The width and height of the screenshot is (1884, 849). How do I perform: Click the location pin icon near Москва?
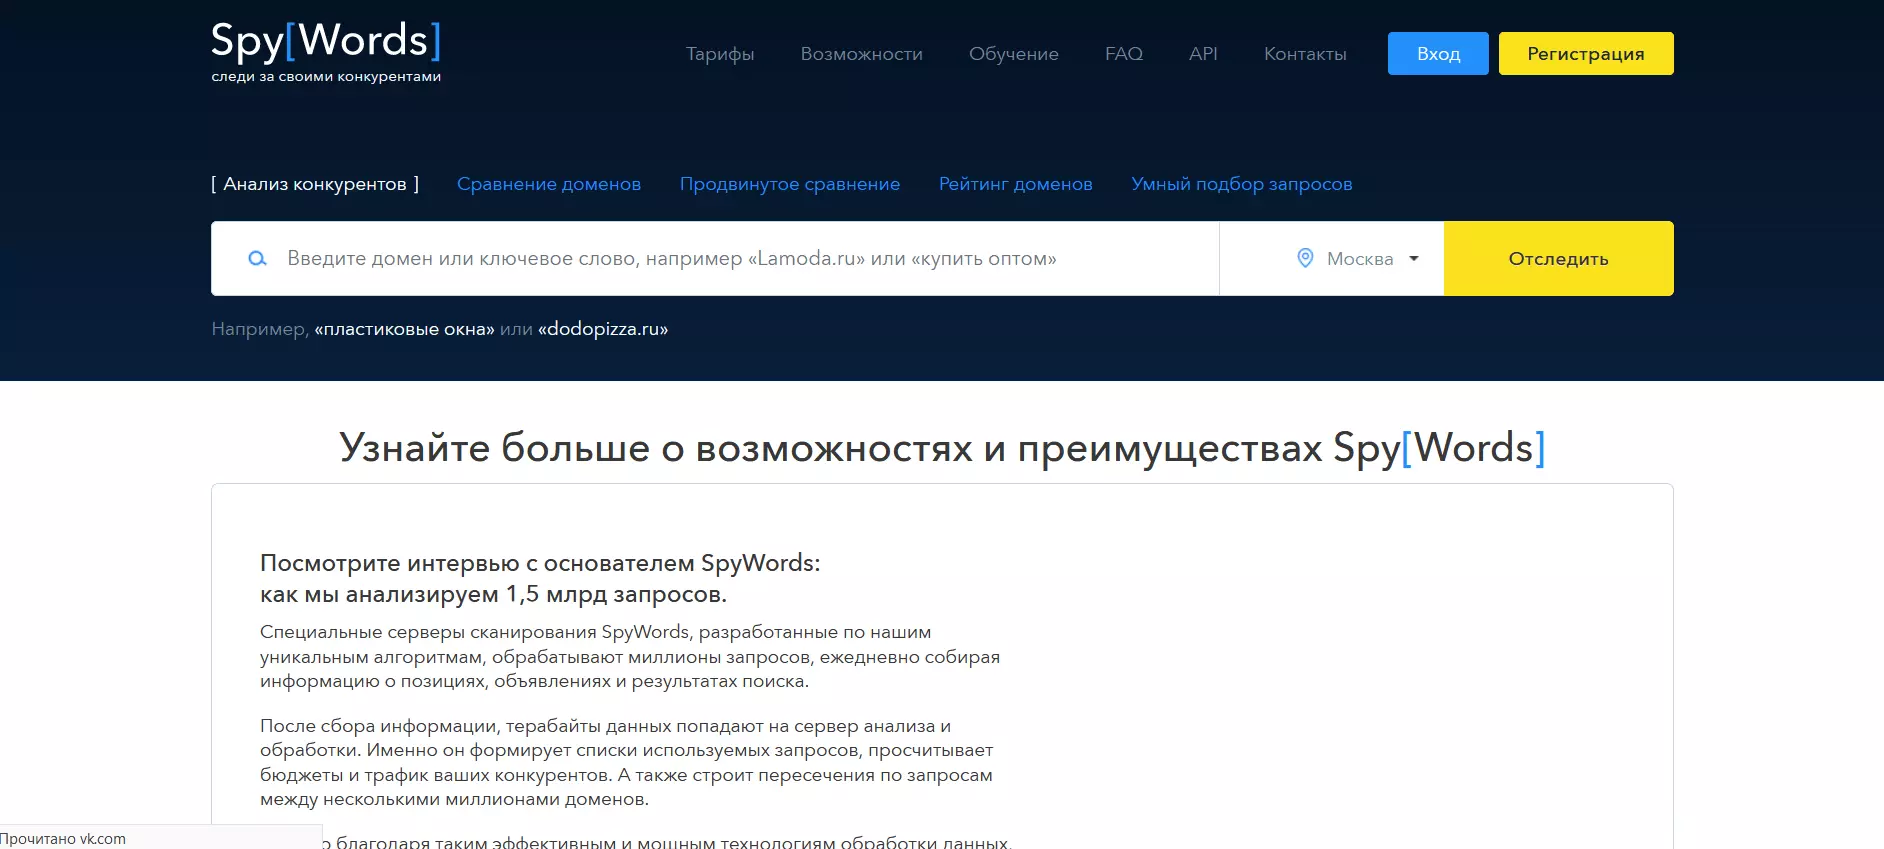click(x=1305, y=258)
